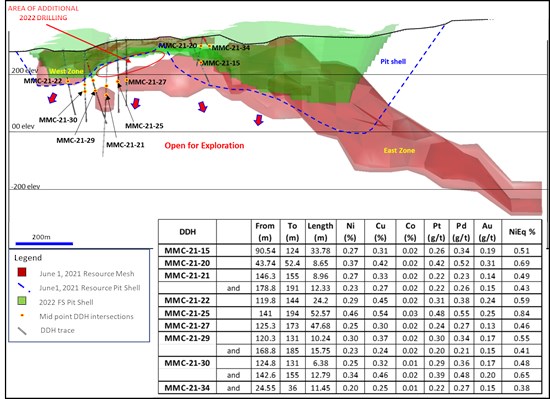Click the 'Co (%)' column header
The height and width of the screenshot is (399, 550).
tap(410, 232)
